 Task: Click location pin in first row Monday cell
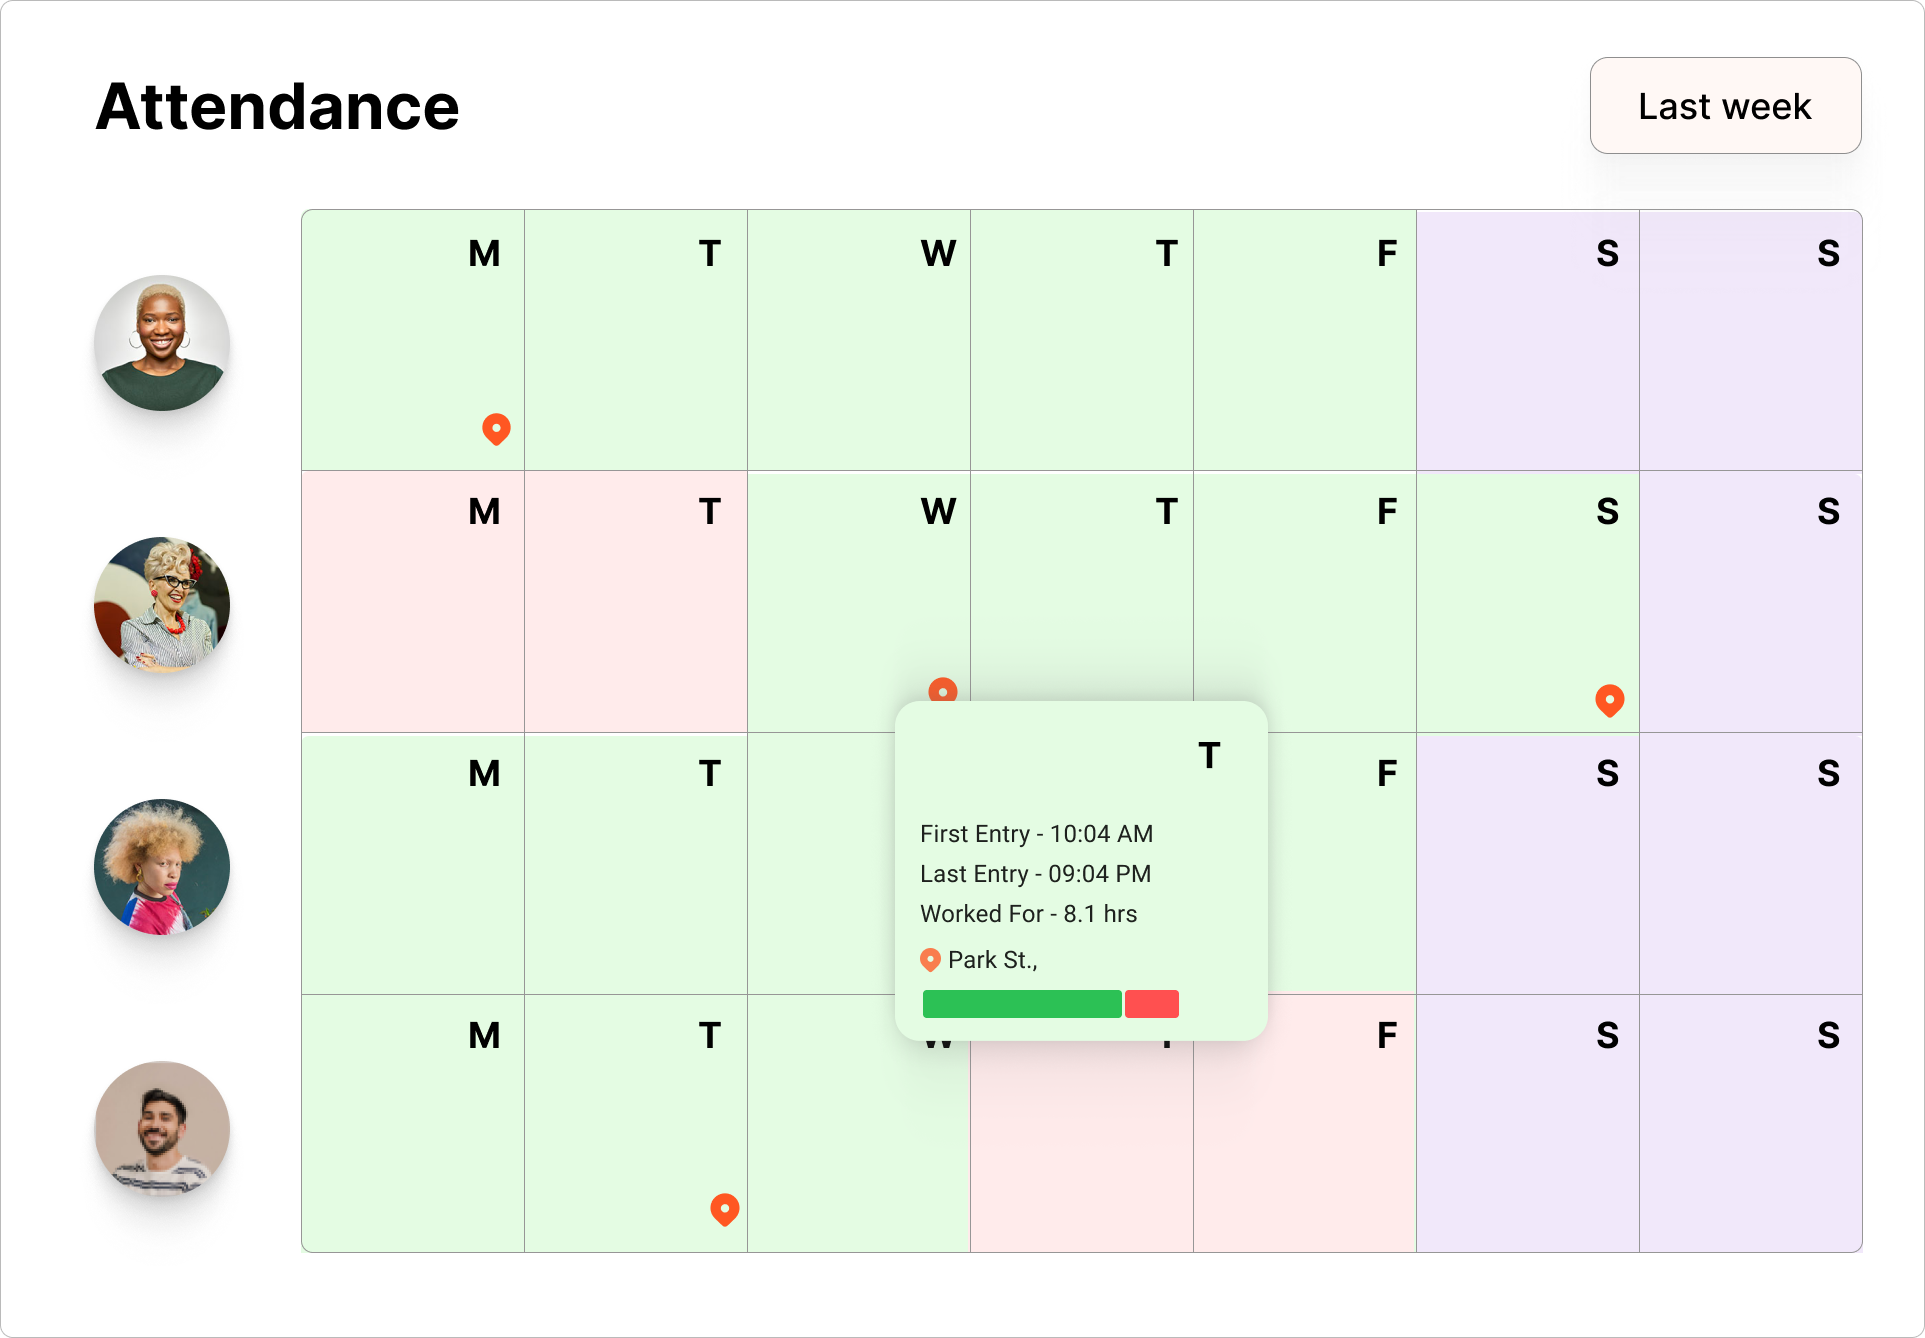(x=496, y=428)
